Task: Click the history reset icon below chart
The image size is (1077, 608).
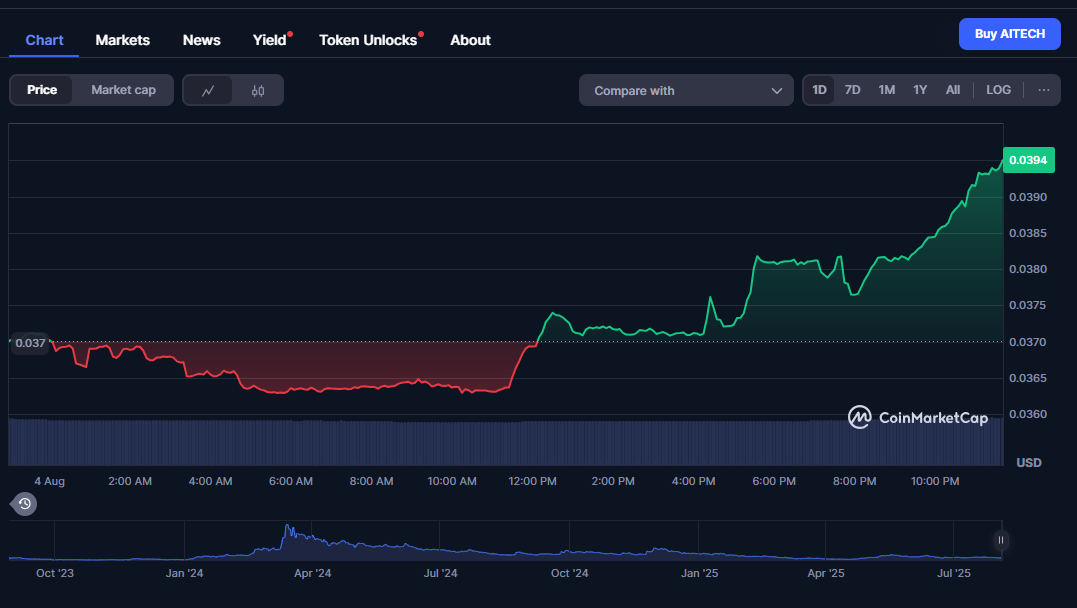Action: (x=24, y=504)
